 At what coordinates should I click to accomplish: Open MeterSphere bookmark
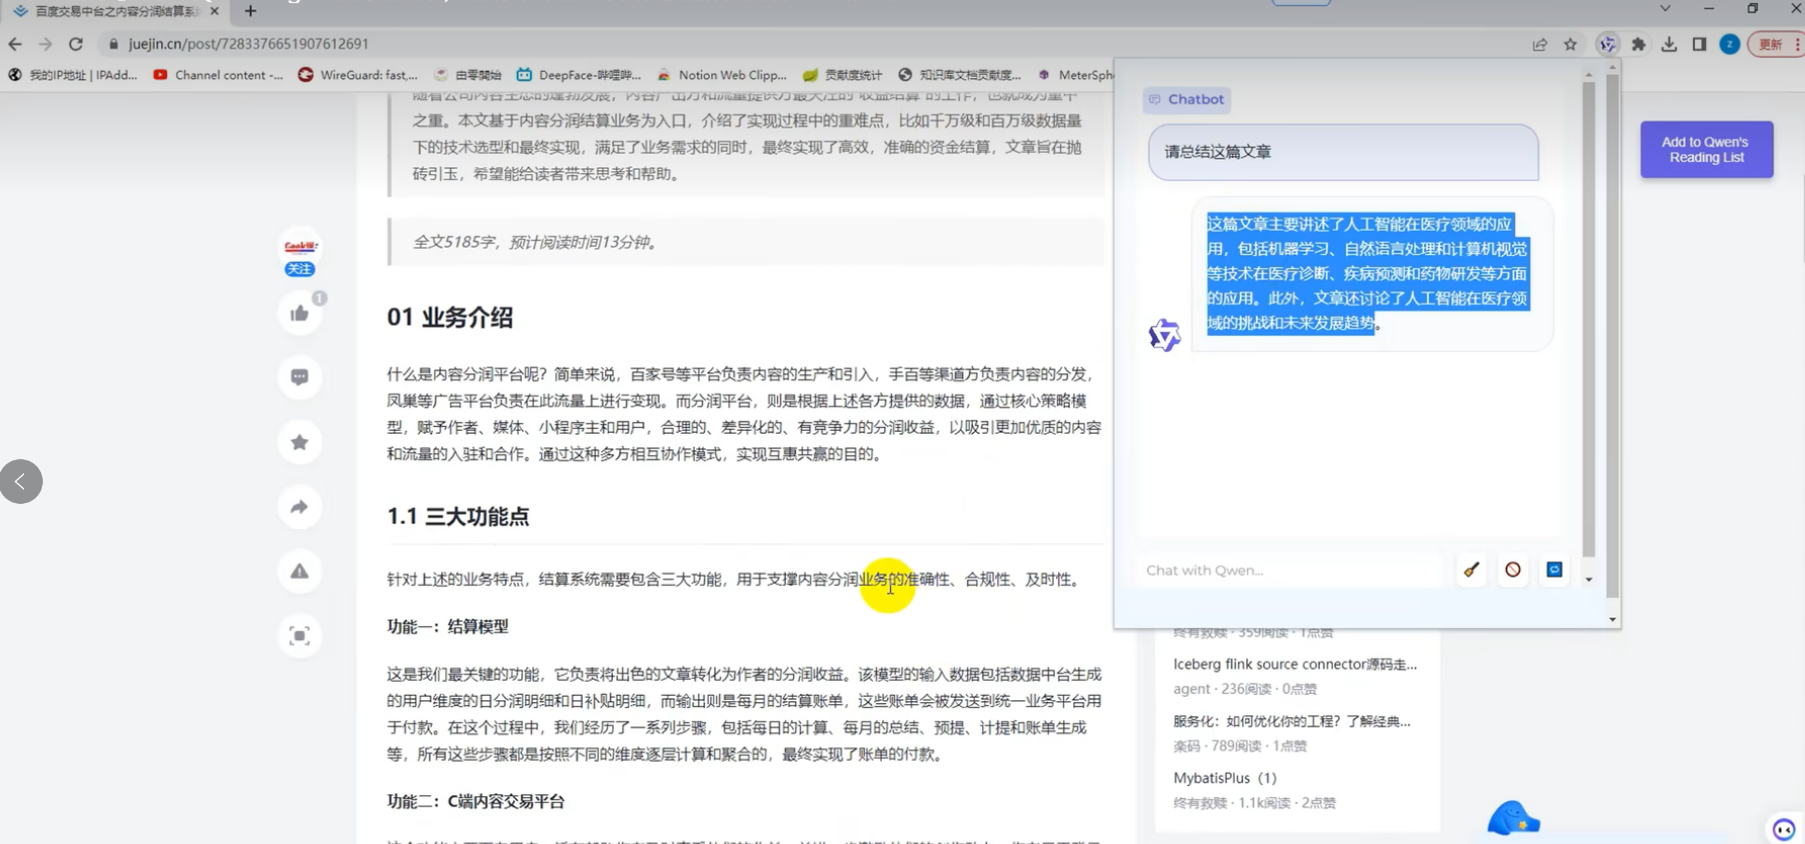pos(1076,75)
